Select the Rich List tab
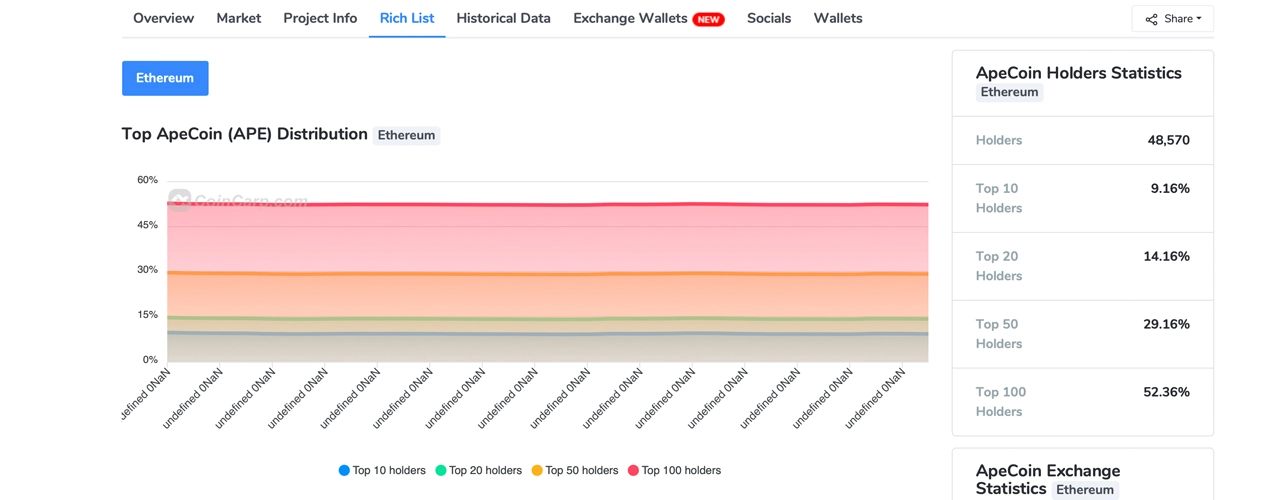 tap(407, 18)
